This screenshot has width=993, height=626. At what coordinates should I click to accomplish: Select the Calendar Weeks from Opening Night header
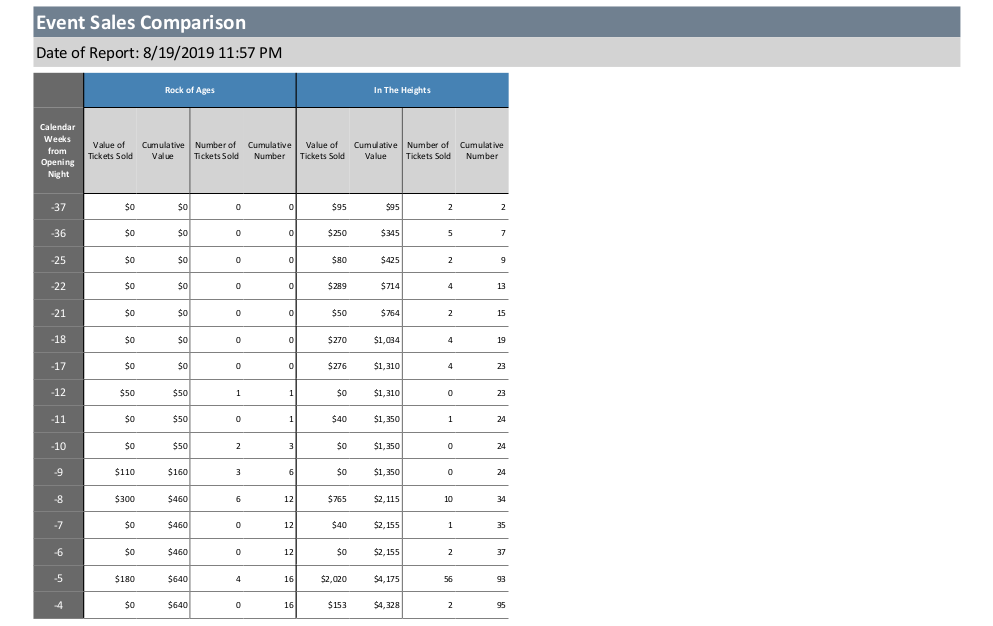click(58, 150)
